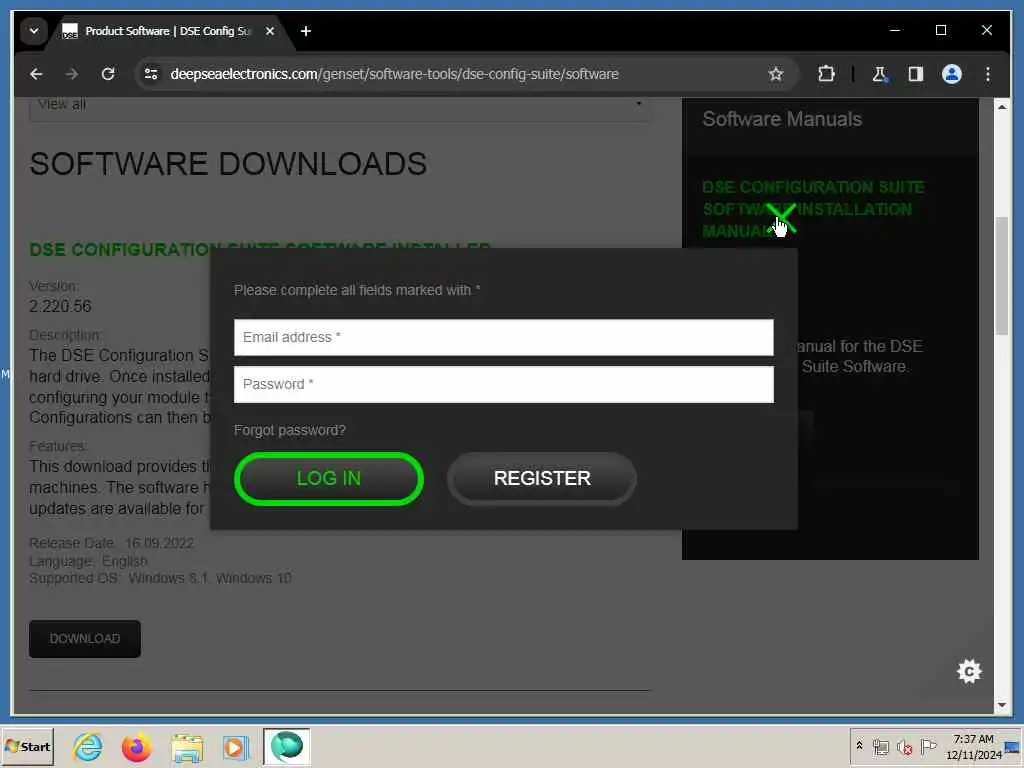Open the Windows Start menu
Viewport: 1024px width, 768px height.
coord(27,746)
